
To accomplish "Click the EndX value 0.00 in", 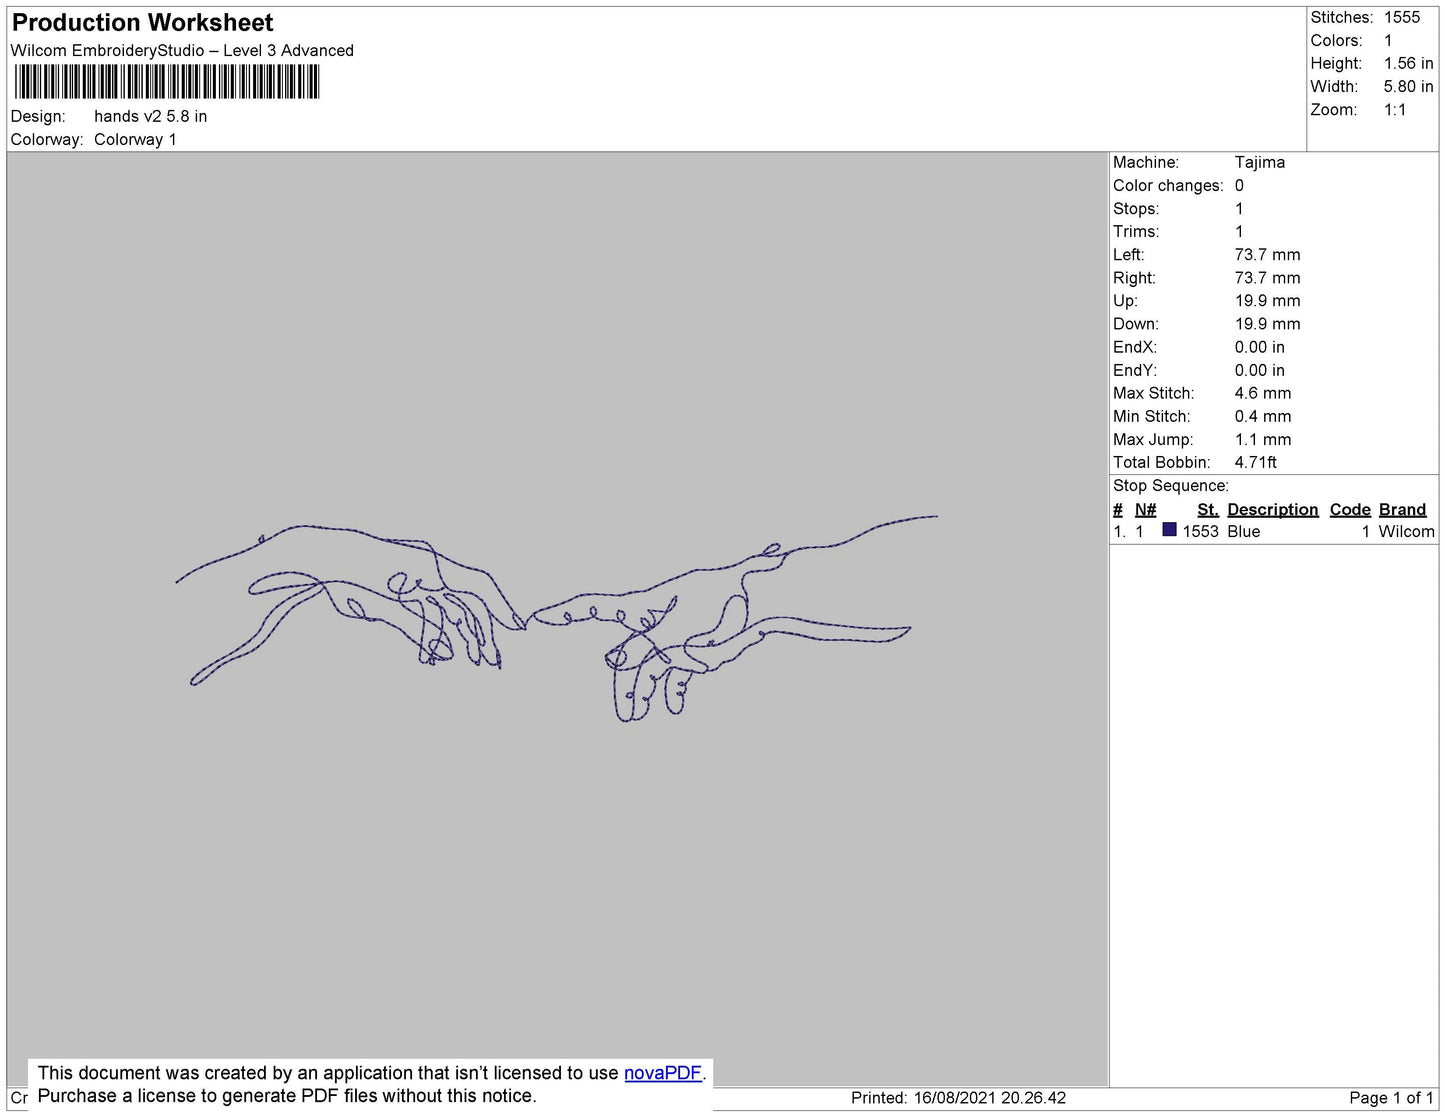I will [1260, 347].
